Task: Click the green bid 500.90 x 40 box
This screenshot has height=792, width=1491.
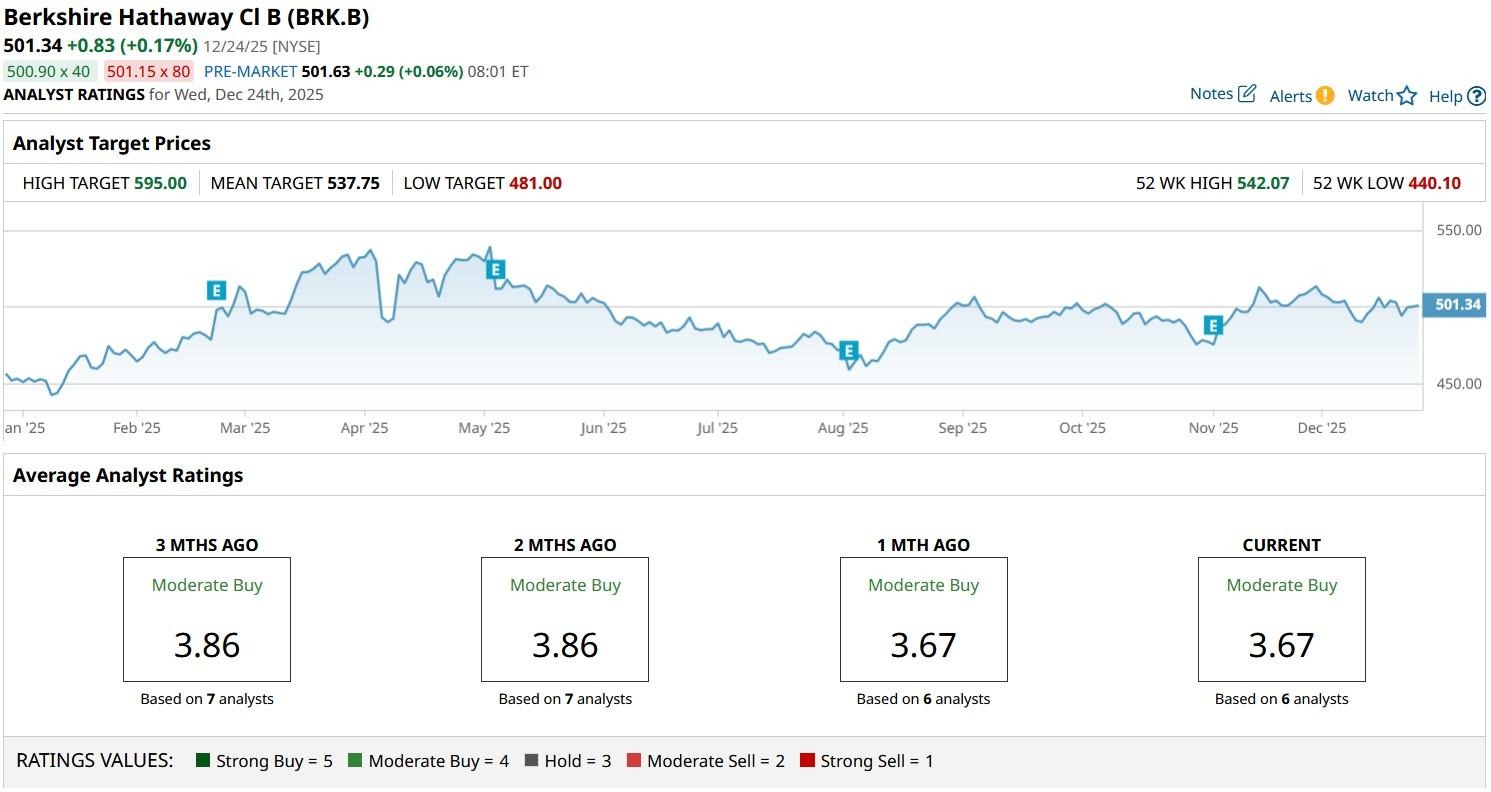Action: (x=48, y=72)
